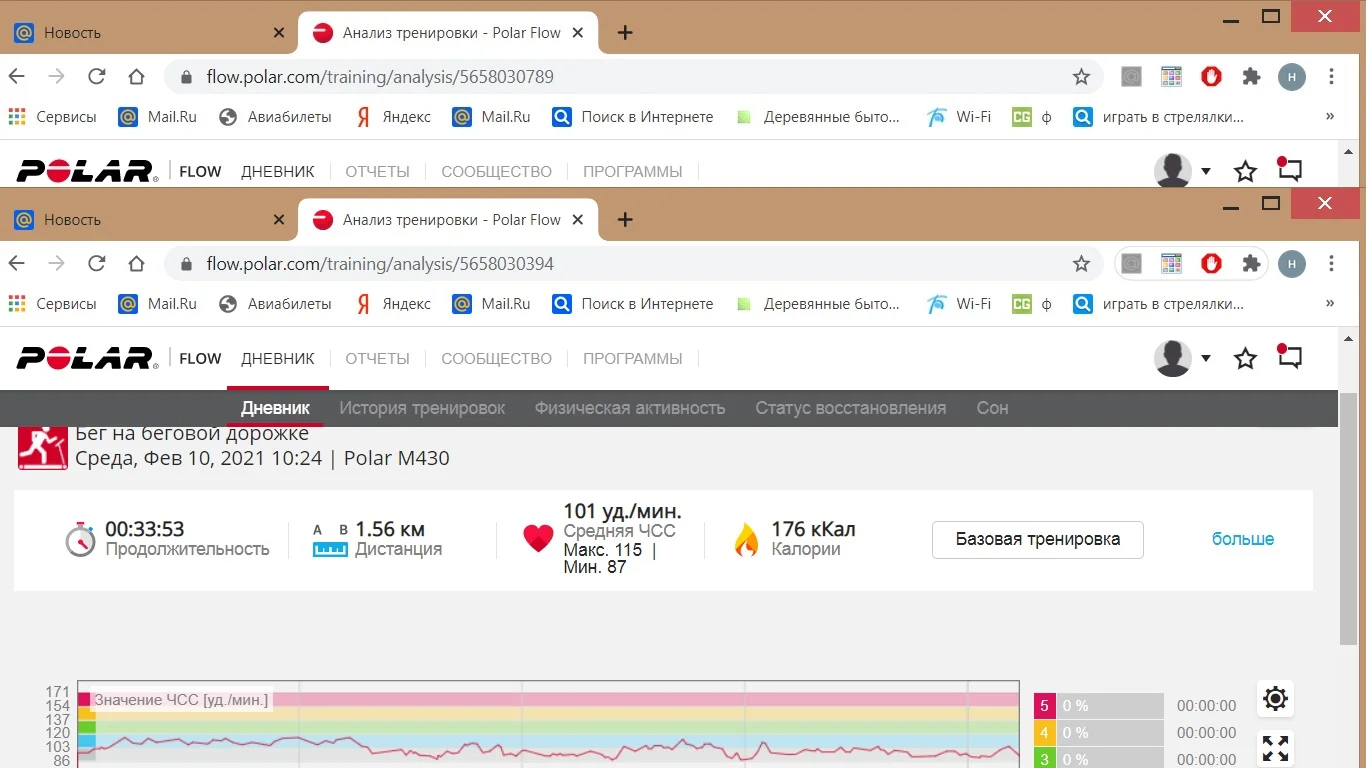Click the red heart rate icon

point(538,539)
